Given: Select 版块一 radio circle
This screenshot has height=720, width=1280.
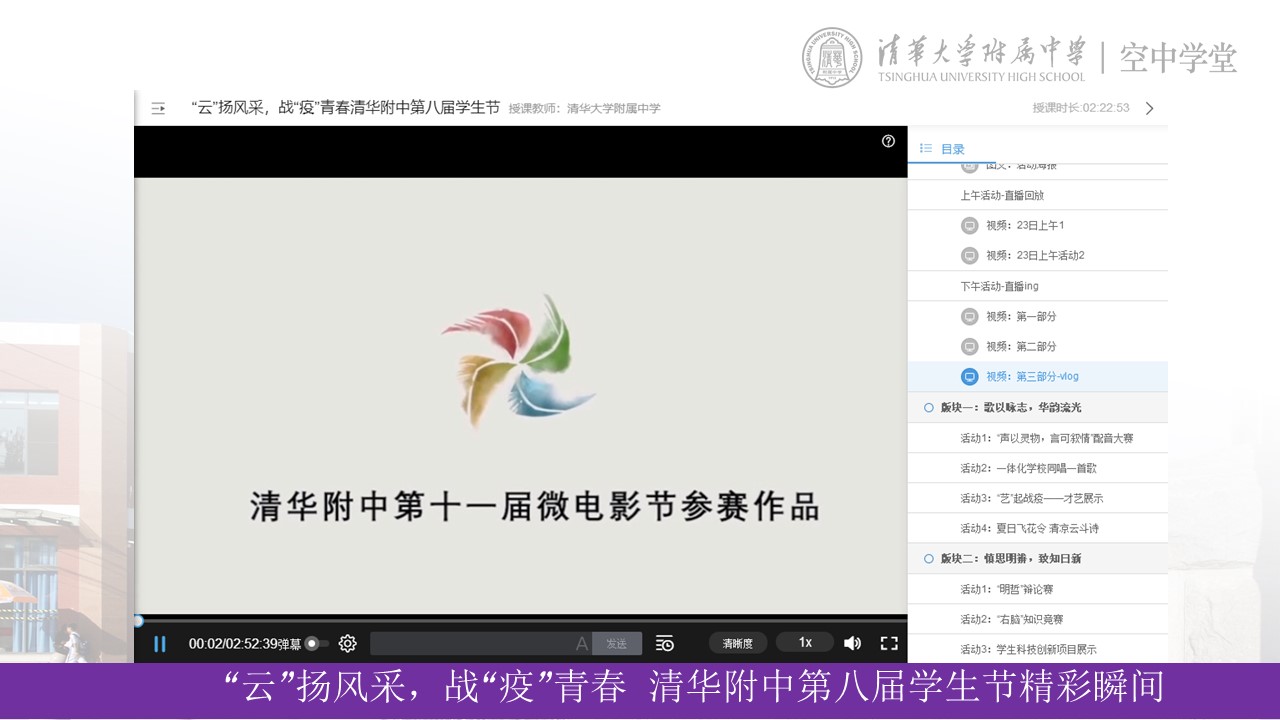Looking at the screenshot, I should (x=929, y=408).
